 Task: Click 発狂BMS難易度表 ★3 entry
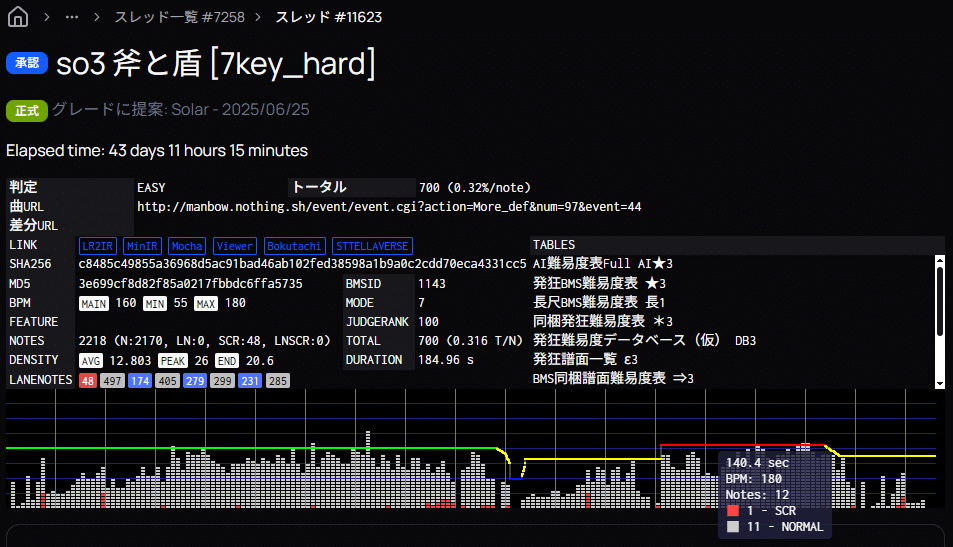coord(599,283)
